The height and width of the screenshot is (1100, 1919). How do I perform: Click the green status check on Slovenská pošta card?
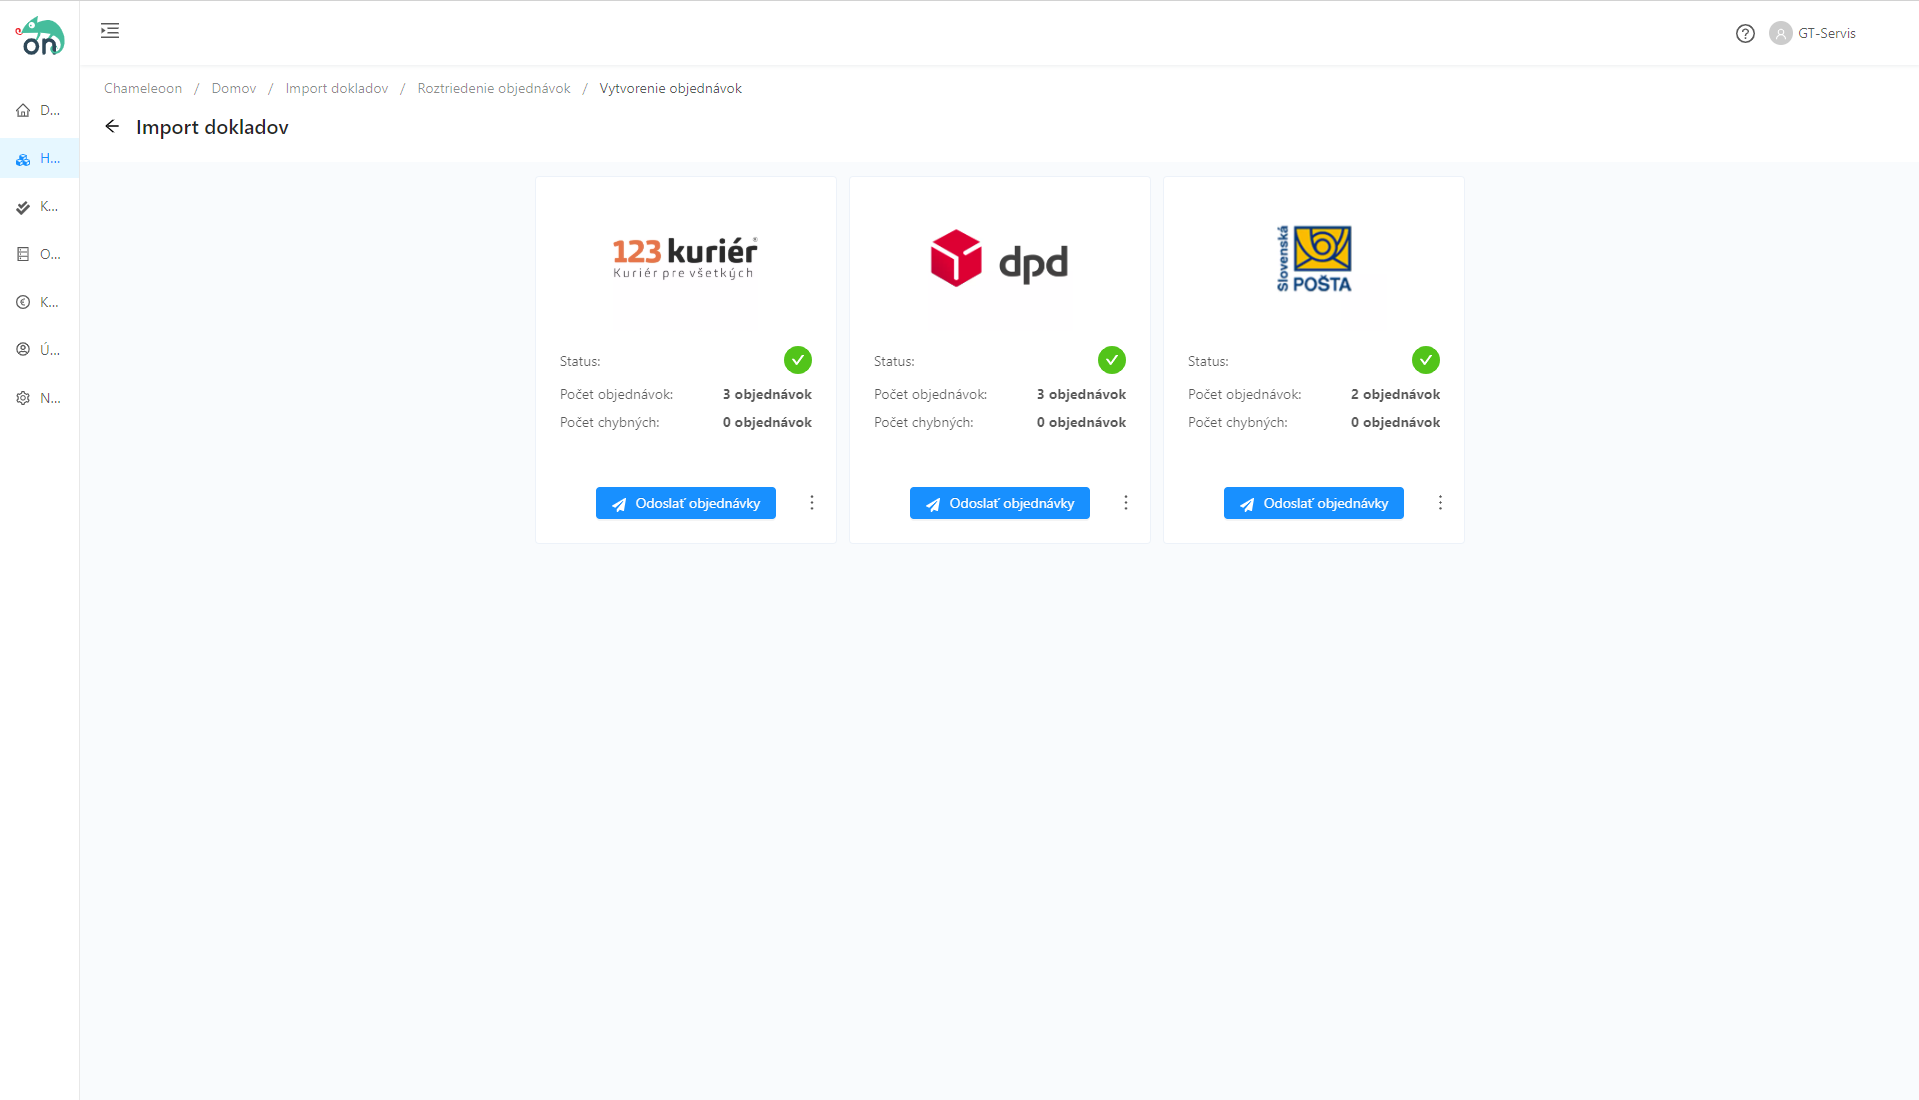coord(1426,360)
